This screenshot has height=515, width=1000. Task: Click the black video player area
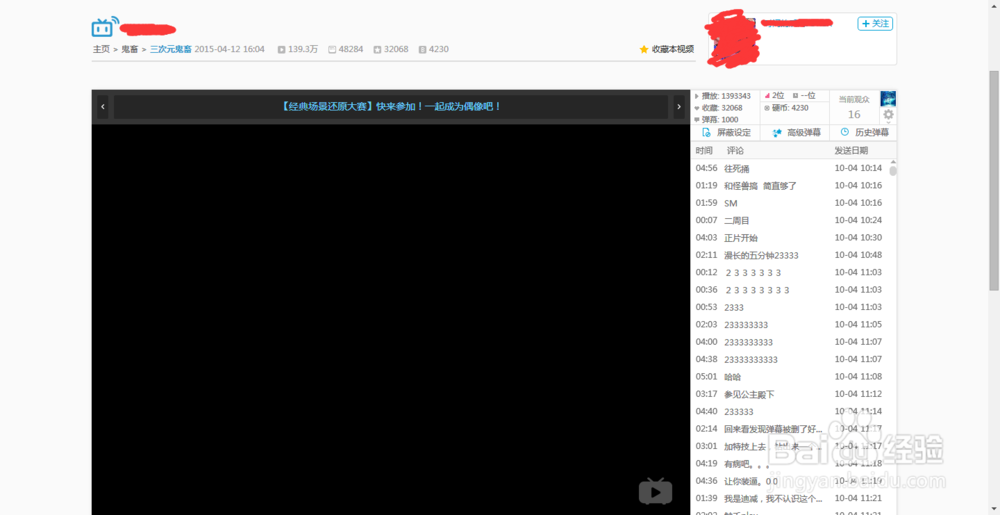coord(390,319)
